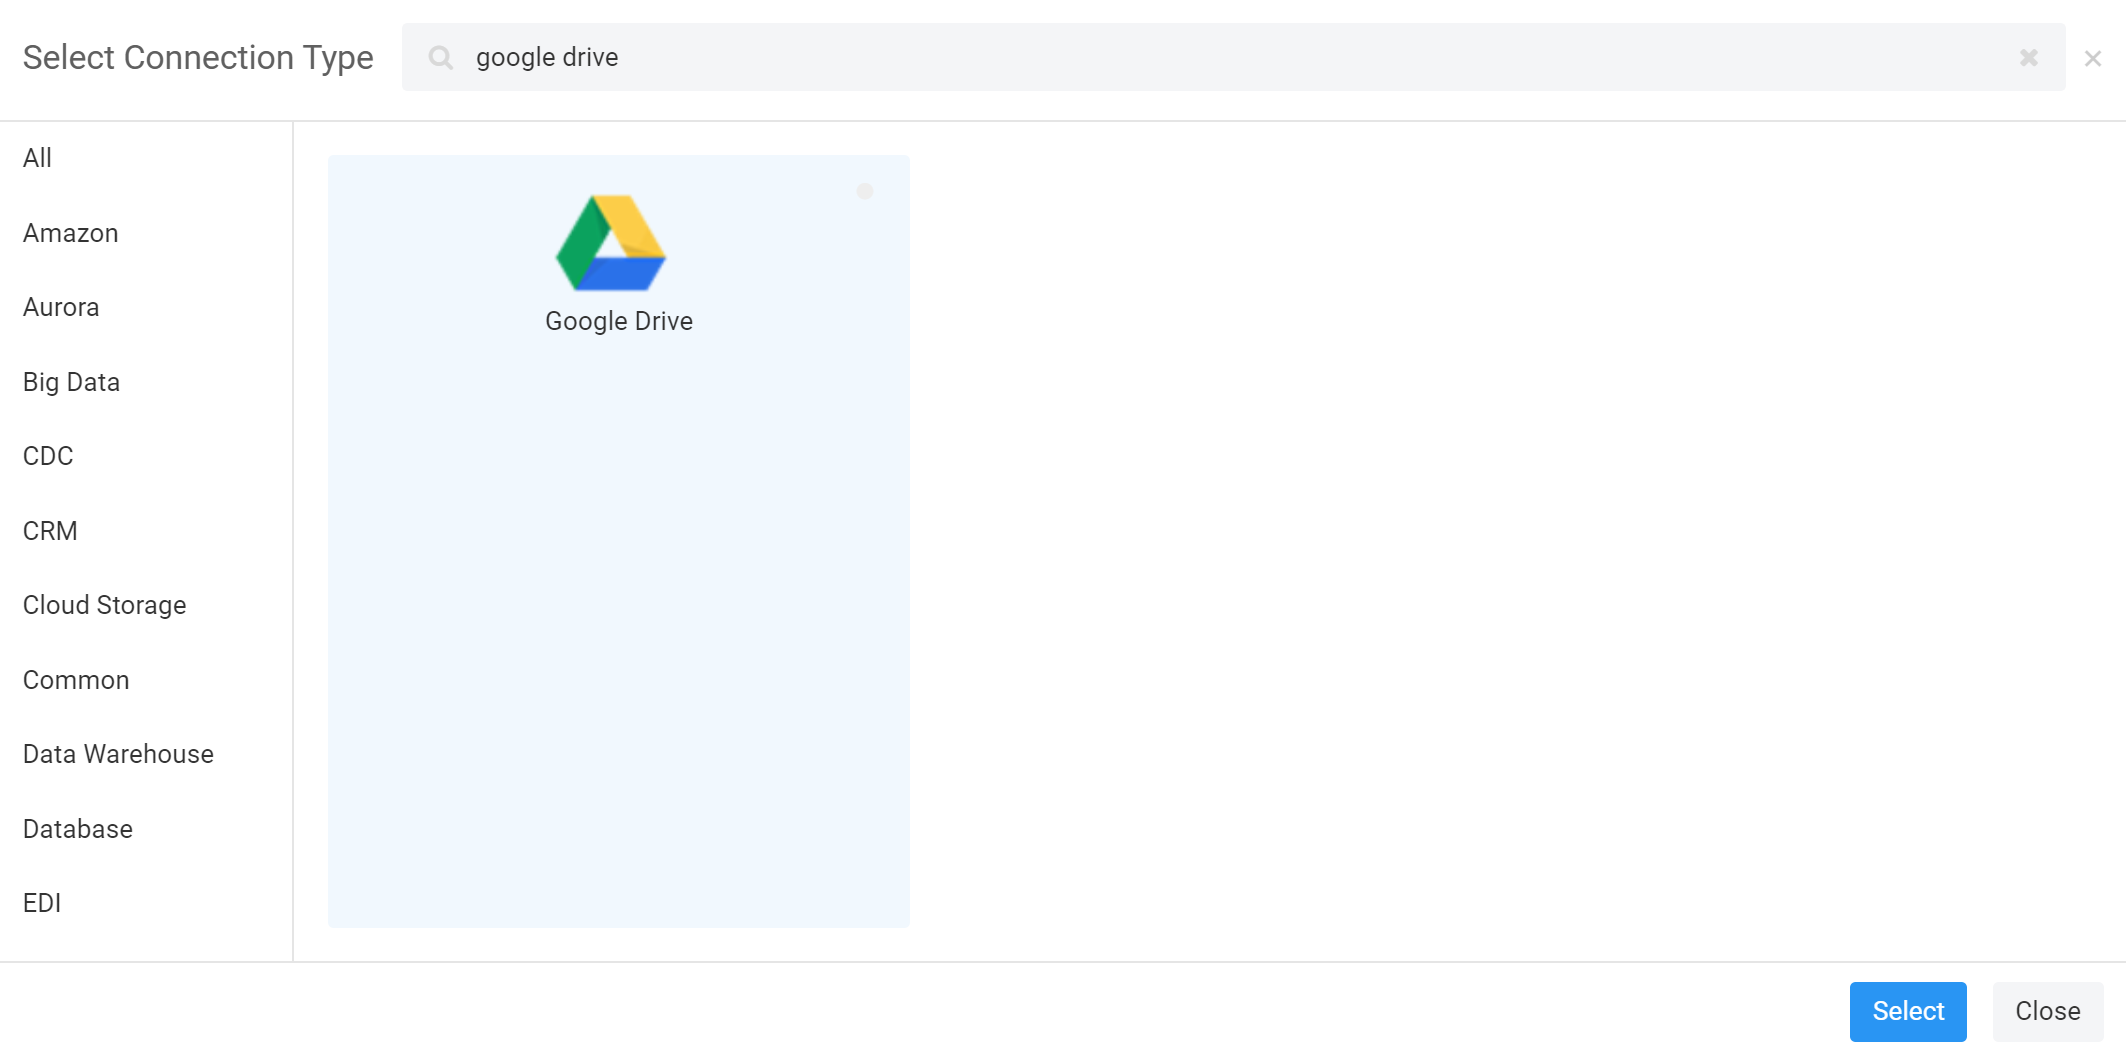
Task: Click the 'google drive' search field
Action: click(1200, 58)
